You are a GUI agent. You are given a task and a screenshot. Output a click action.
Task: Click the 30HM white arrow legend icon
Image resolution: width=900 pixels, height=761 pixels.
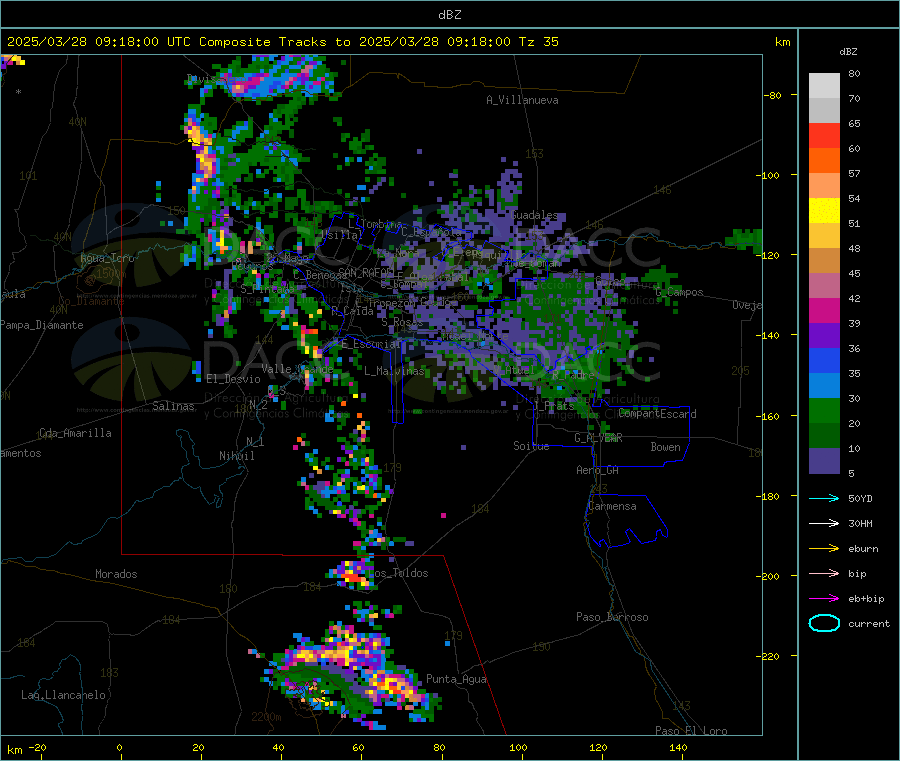tap(824, 523)
